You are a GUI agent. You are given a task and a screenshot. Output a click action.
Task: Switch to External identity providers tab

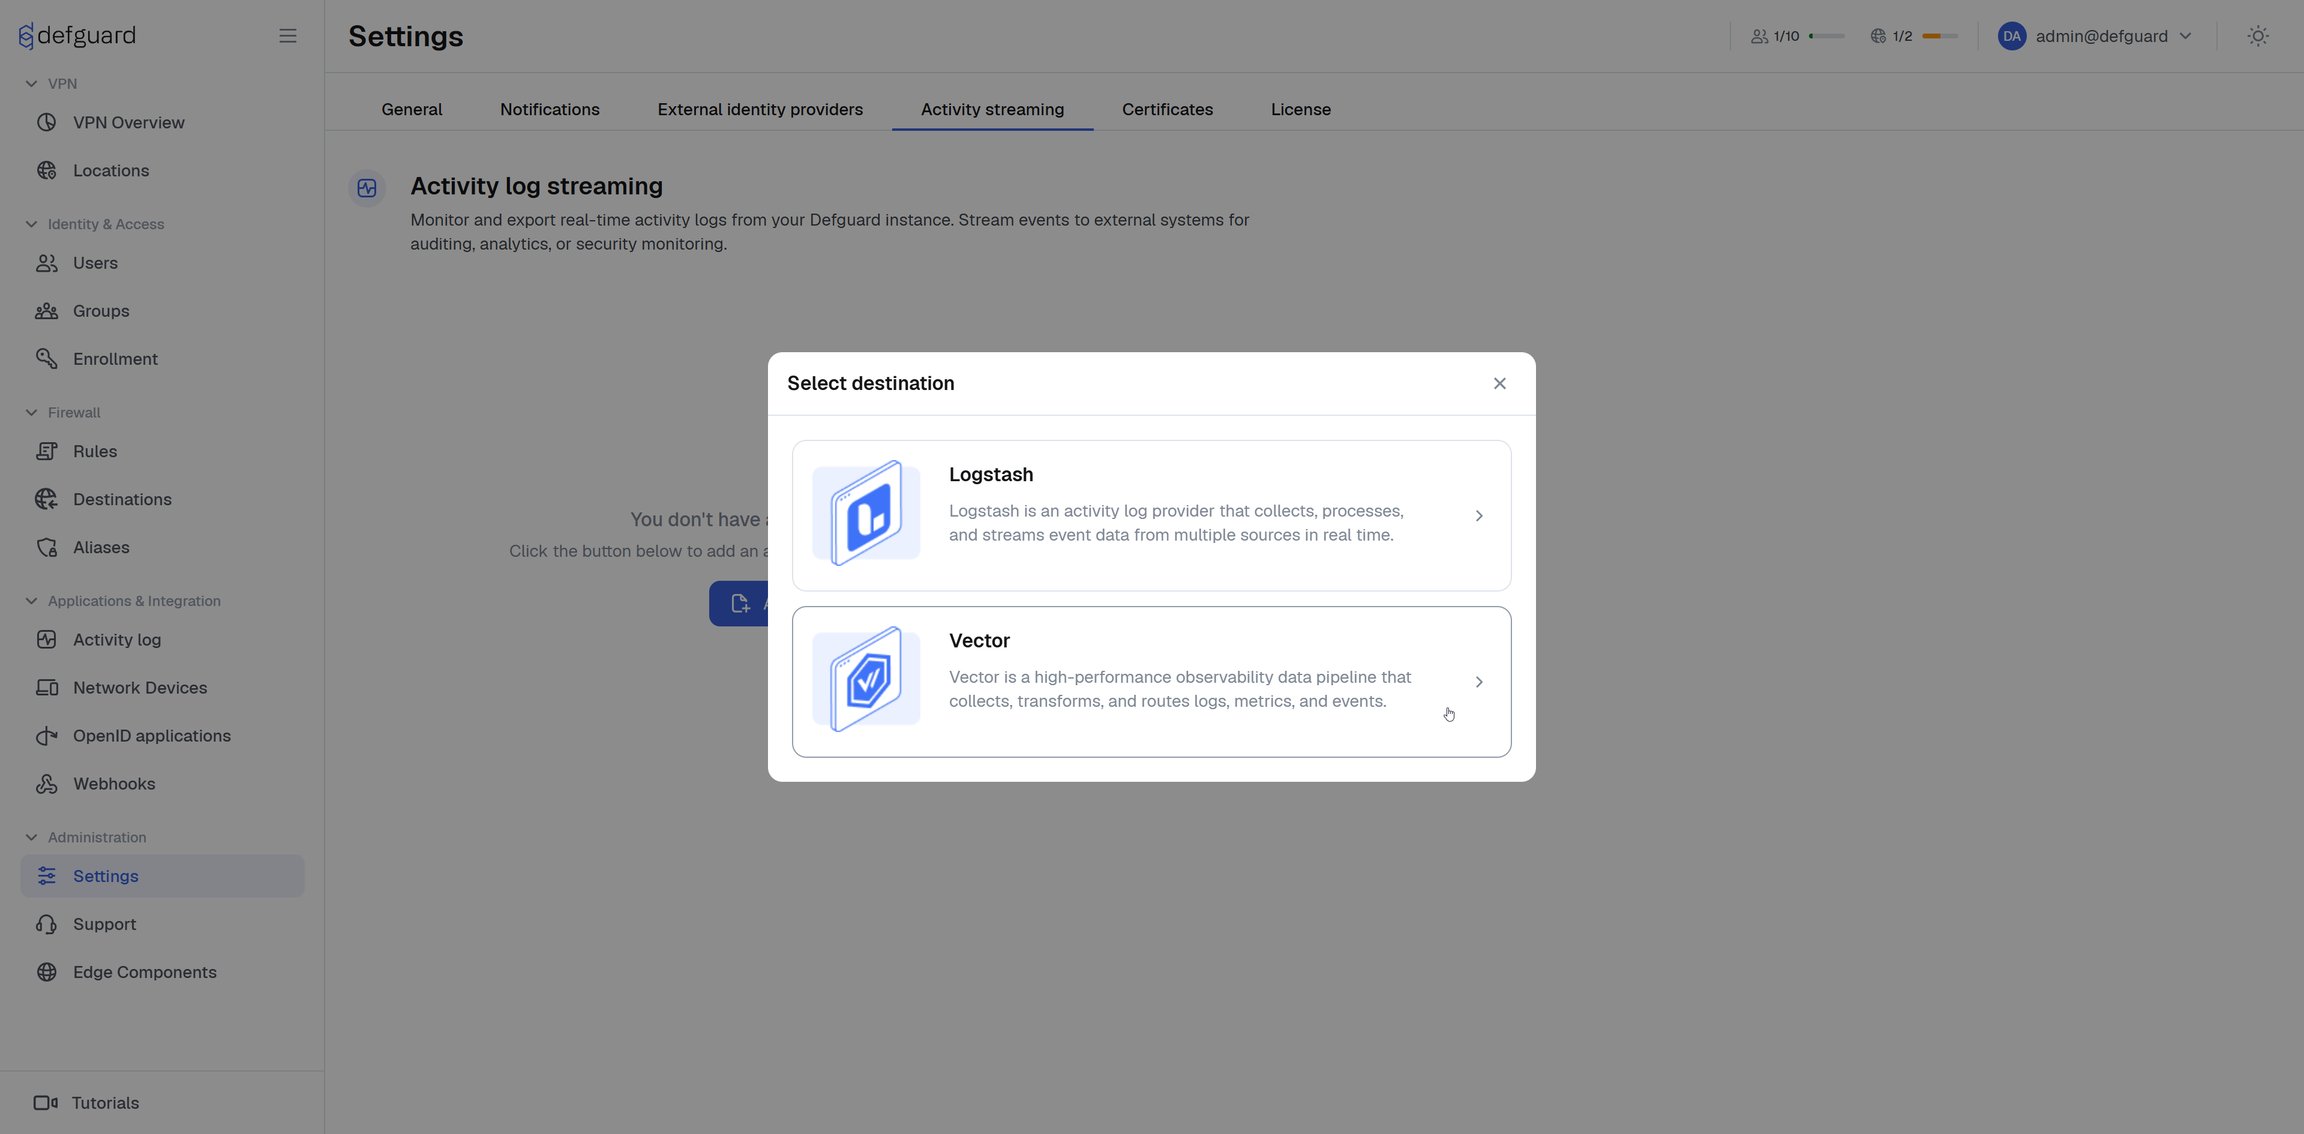[x=760, y=109]
